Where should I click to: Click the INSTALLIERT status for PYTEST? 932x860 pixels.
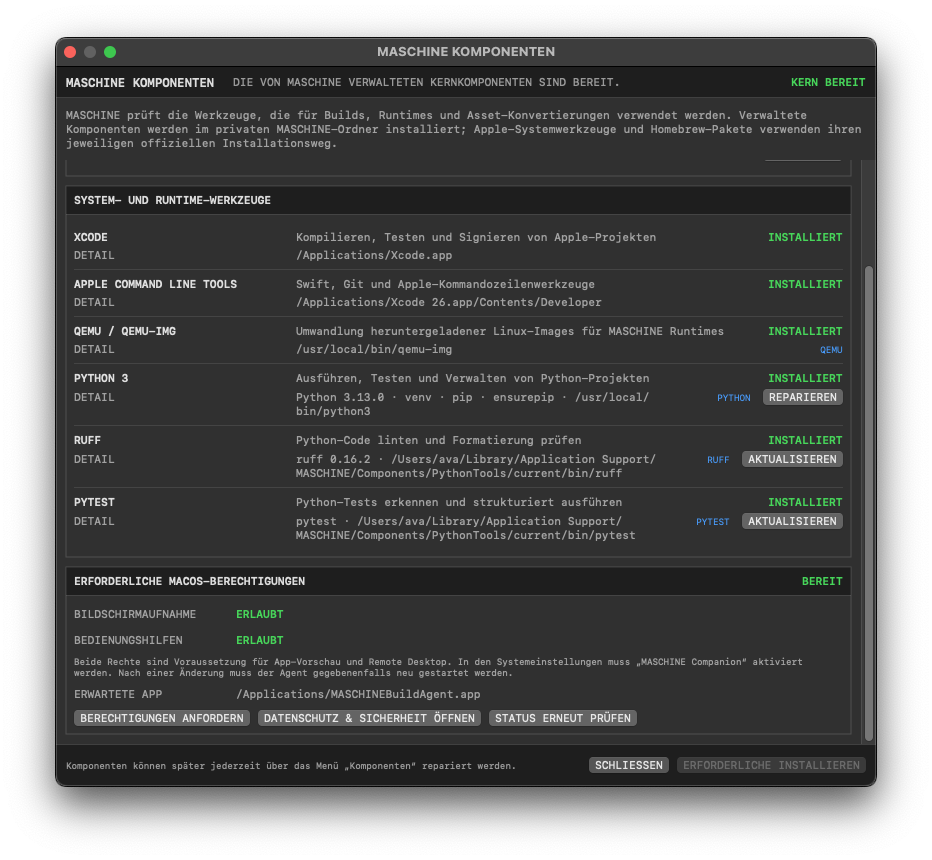(x=805, y=502)
